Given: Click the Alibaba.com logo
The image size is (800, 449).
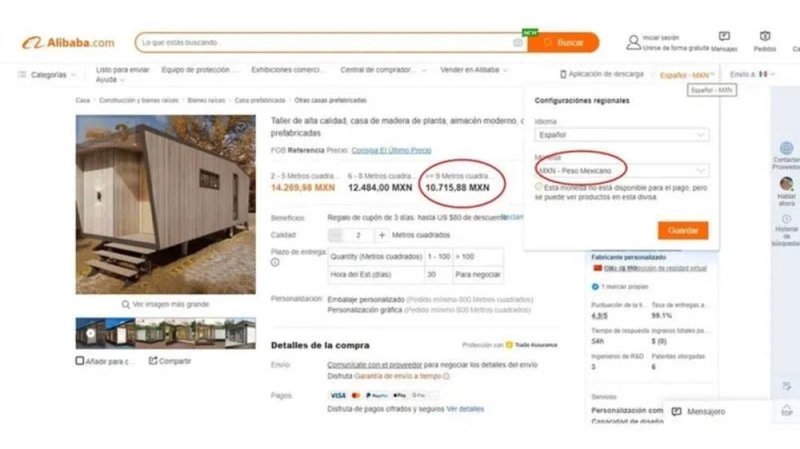Looking at the screenshot, I should pyautogui.click(x=68, y=43).
